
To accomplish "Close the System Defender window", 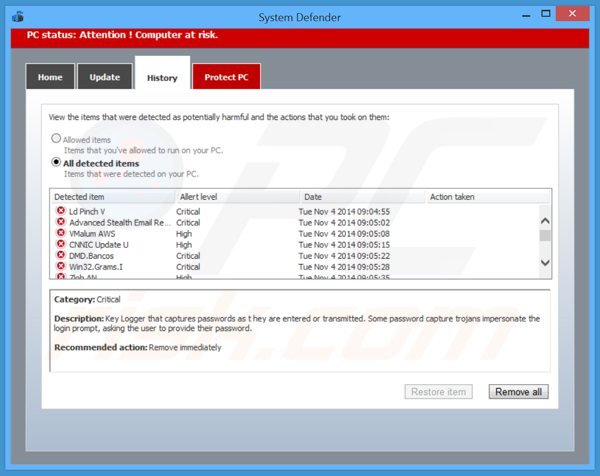I will point(572,13).
